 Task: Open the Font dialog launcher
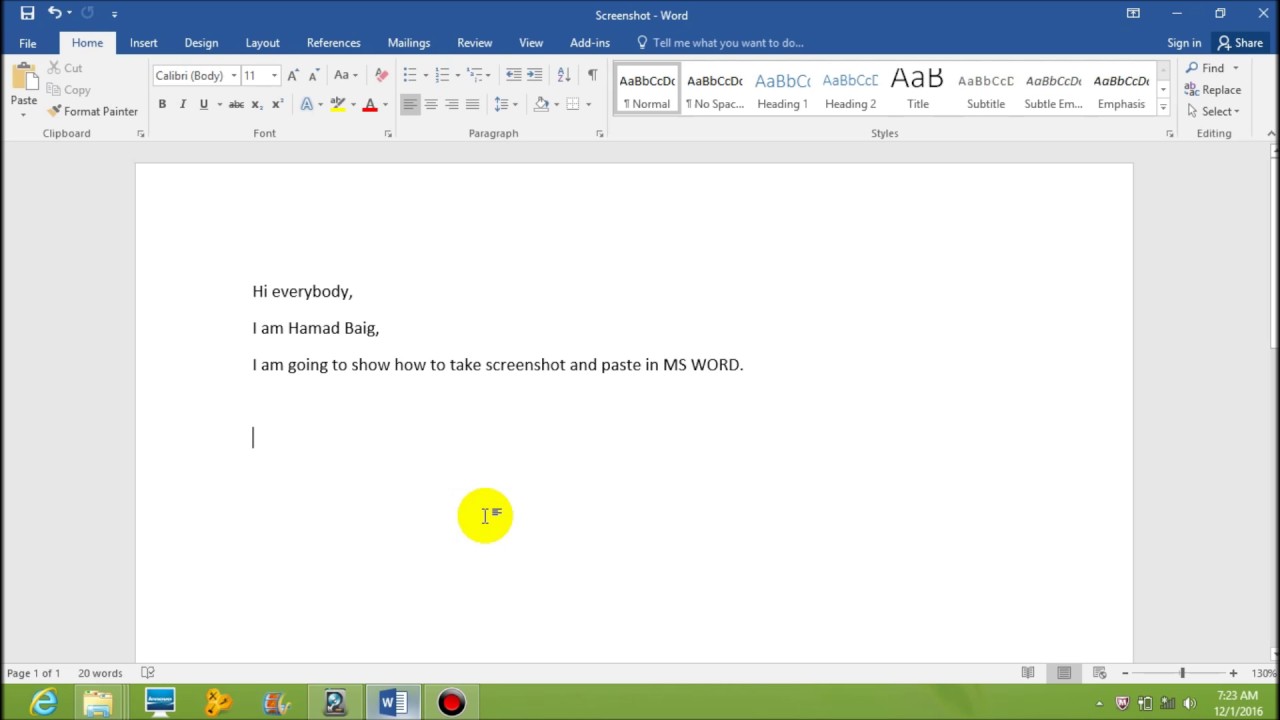click(388, 133)
